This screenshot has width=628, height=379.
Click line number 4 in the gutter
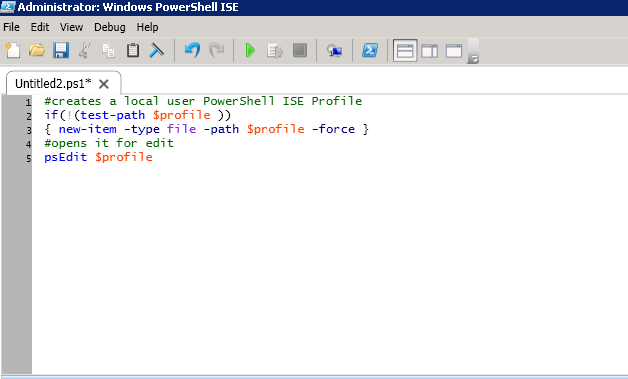28,144
